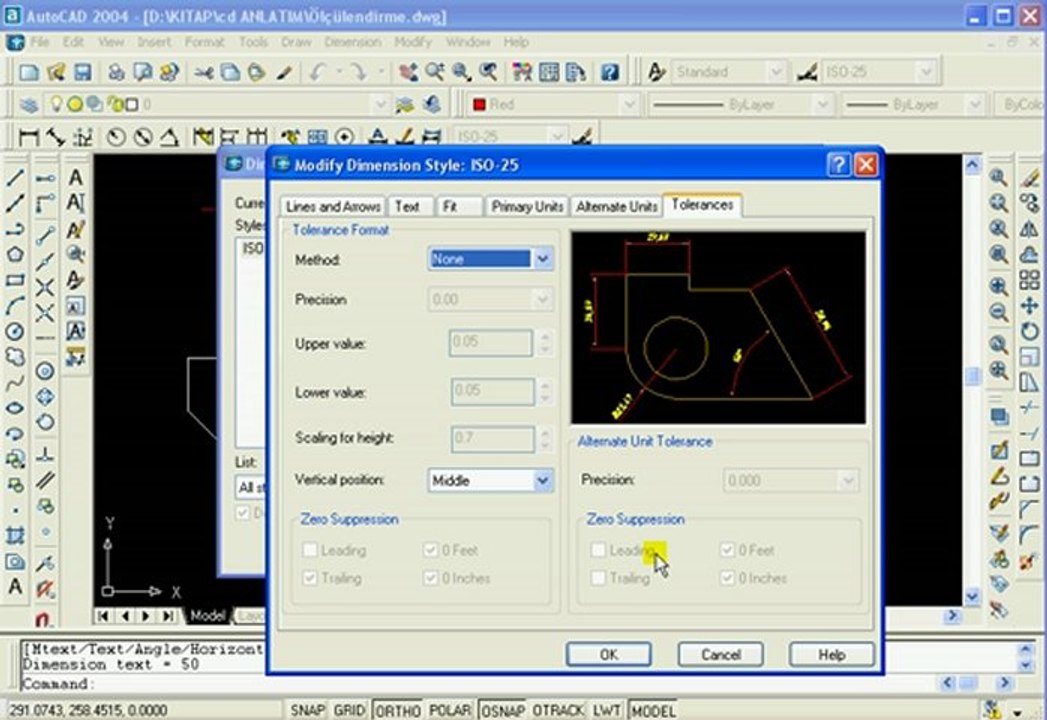Toggle SNAP mode in status bar
This screenshot has height=720, width=1047.
pos(307,710)
